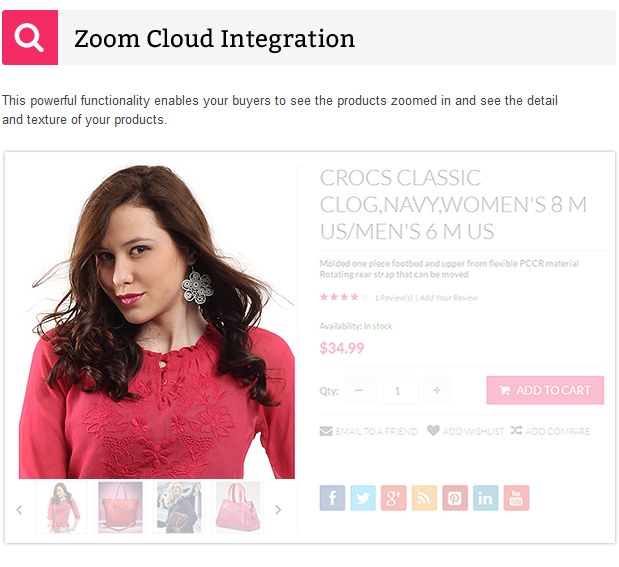Open the YouTube icon
The image size is (619, 567).
pyautogui.click(x=516, y=498)
